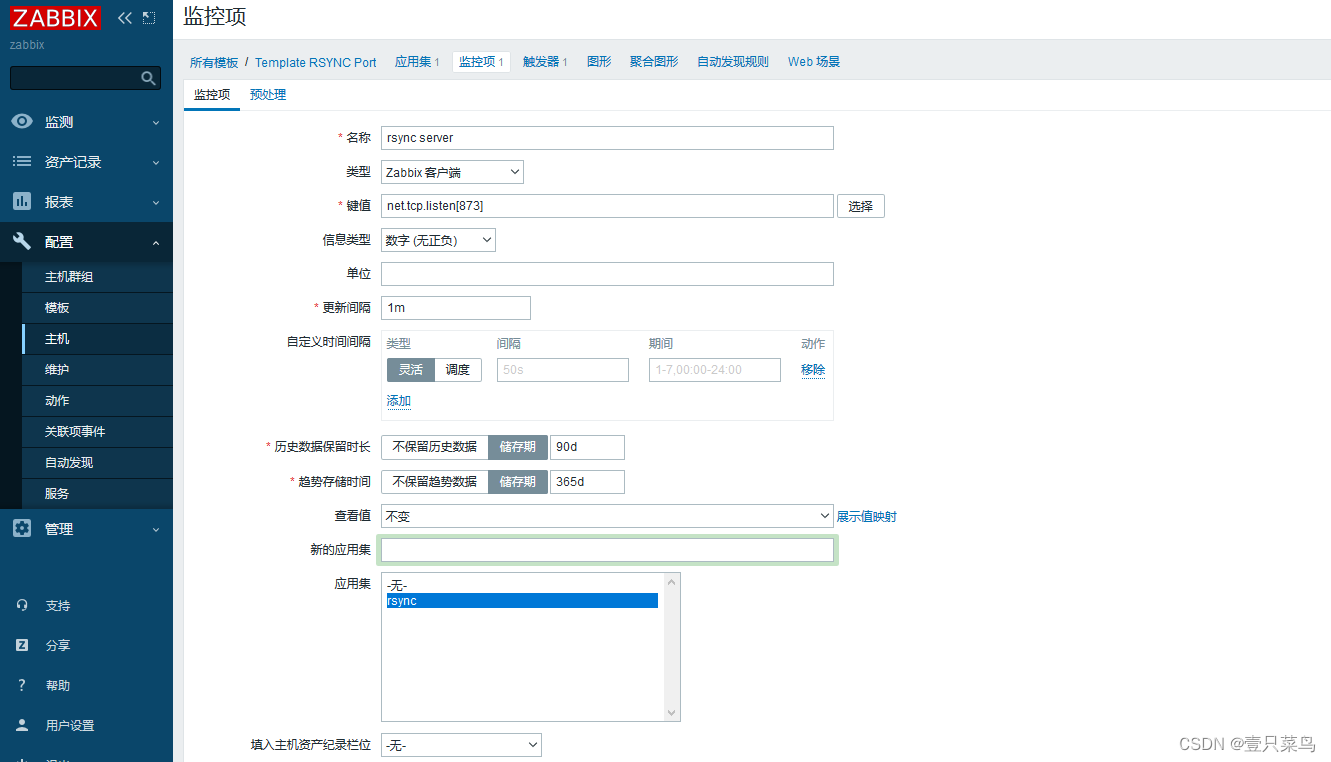1331x762 pixels.
Task: Open the 信息类型 dropdown
Action: click(438, 240)
